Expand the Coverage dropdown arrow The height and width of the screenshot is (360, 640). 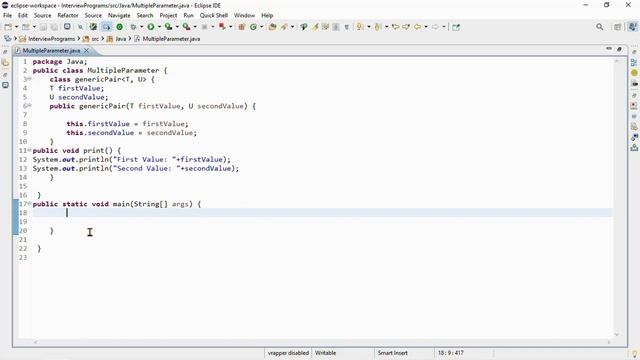[177, 27]
